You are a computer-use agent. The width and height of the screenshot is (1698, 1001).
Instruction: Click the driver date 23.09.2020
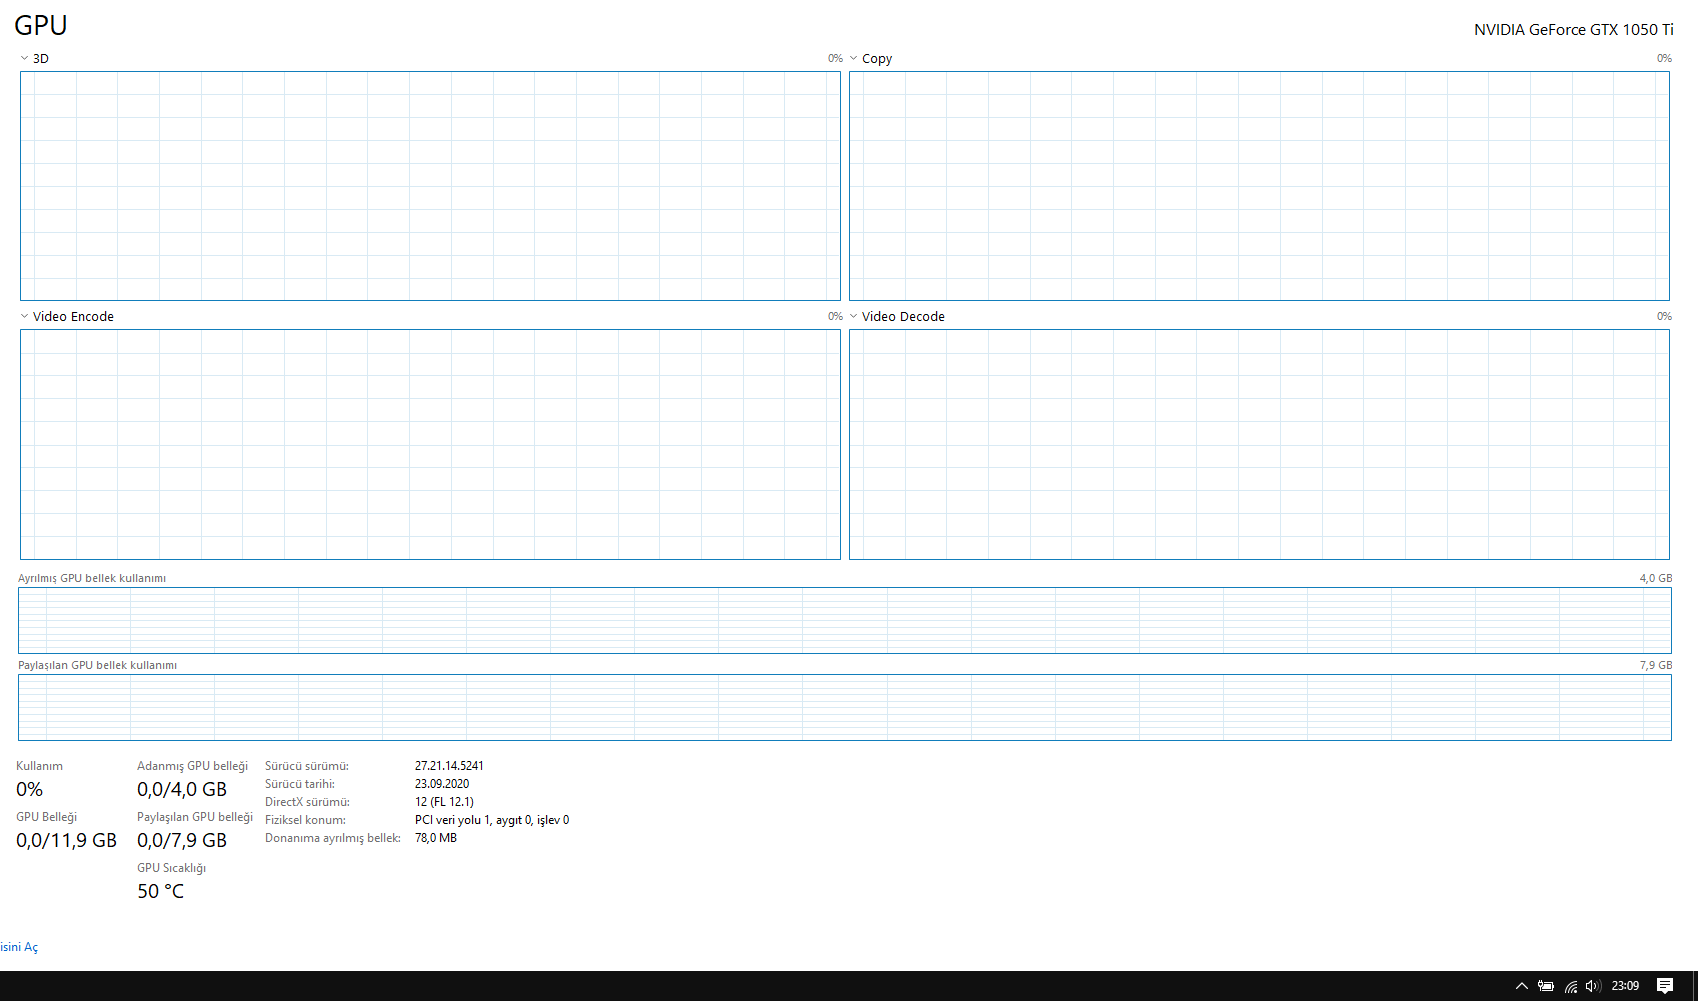(442, 784)
